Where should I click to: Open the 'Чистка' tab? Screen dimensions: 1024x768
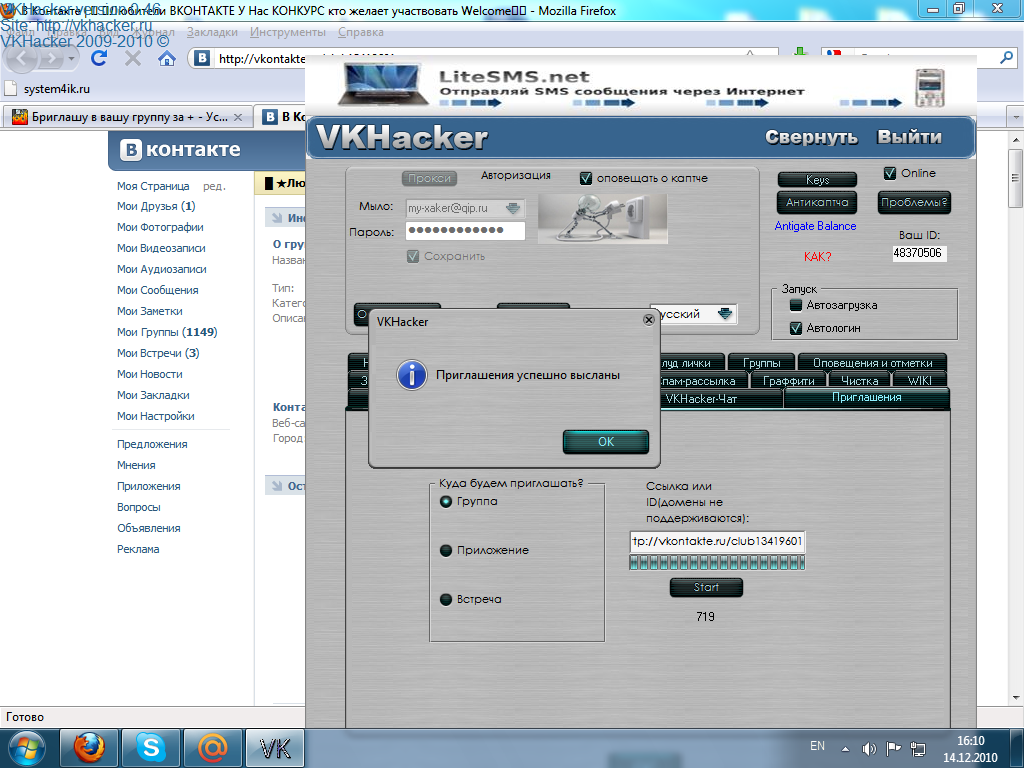click(x=859, y=381)
